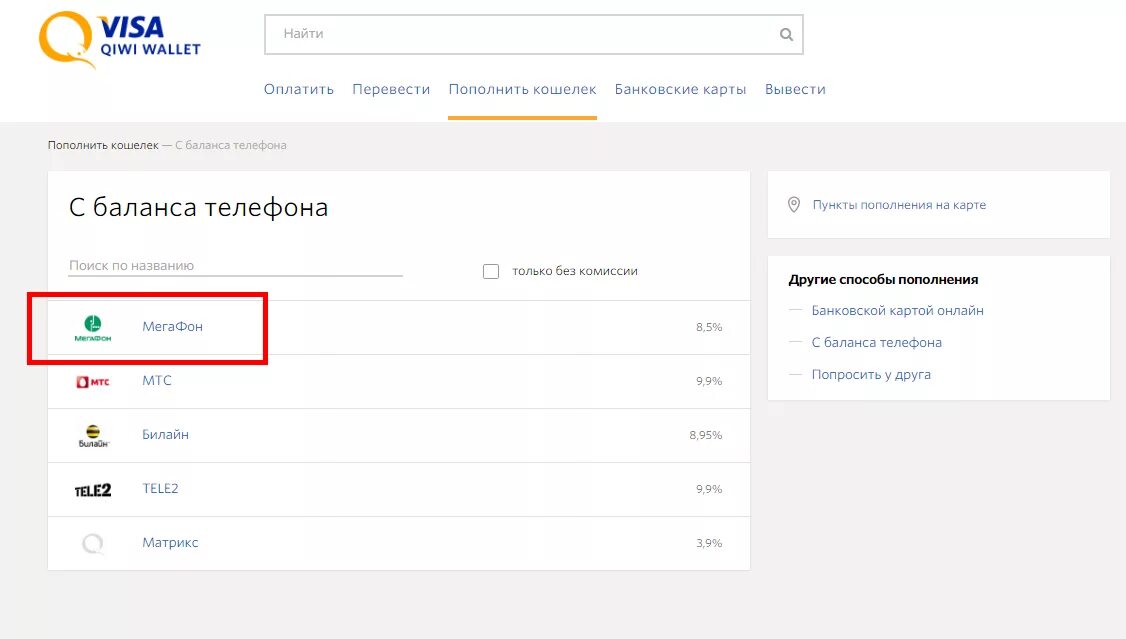Choose the Билайн operator name
The image size is (1126, 639).
[165, 434]
